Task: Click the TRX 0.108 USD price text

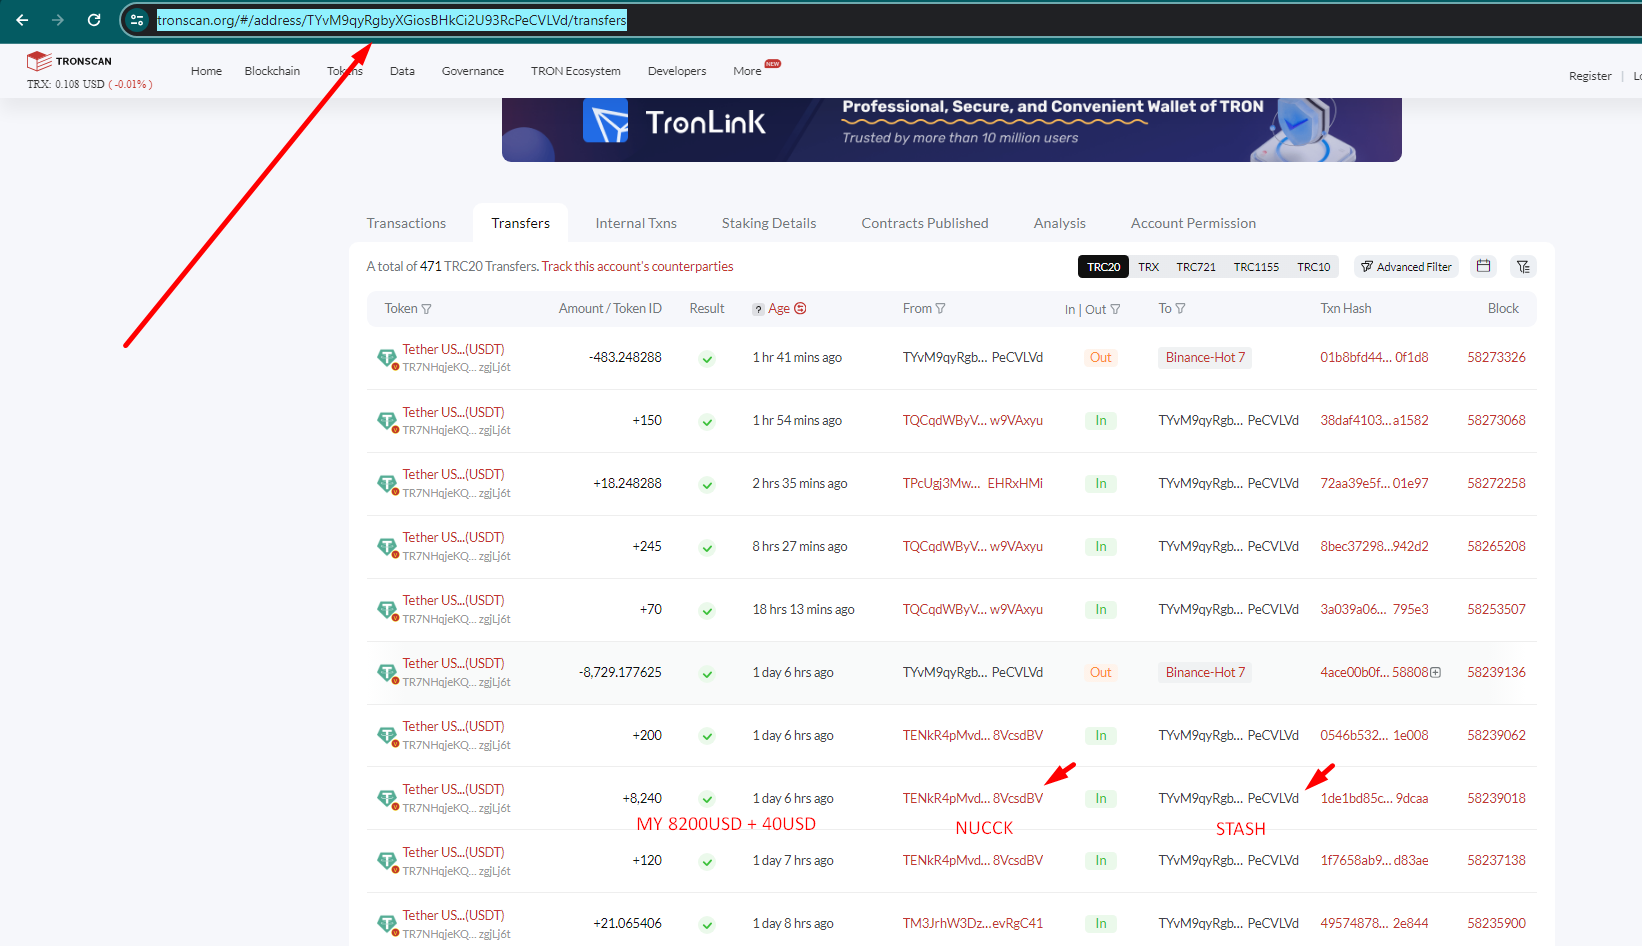Action: pyautogui.click(x=89, y=85)
